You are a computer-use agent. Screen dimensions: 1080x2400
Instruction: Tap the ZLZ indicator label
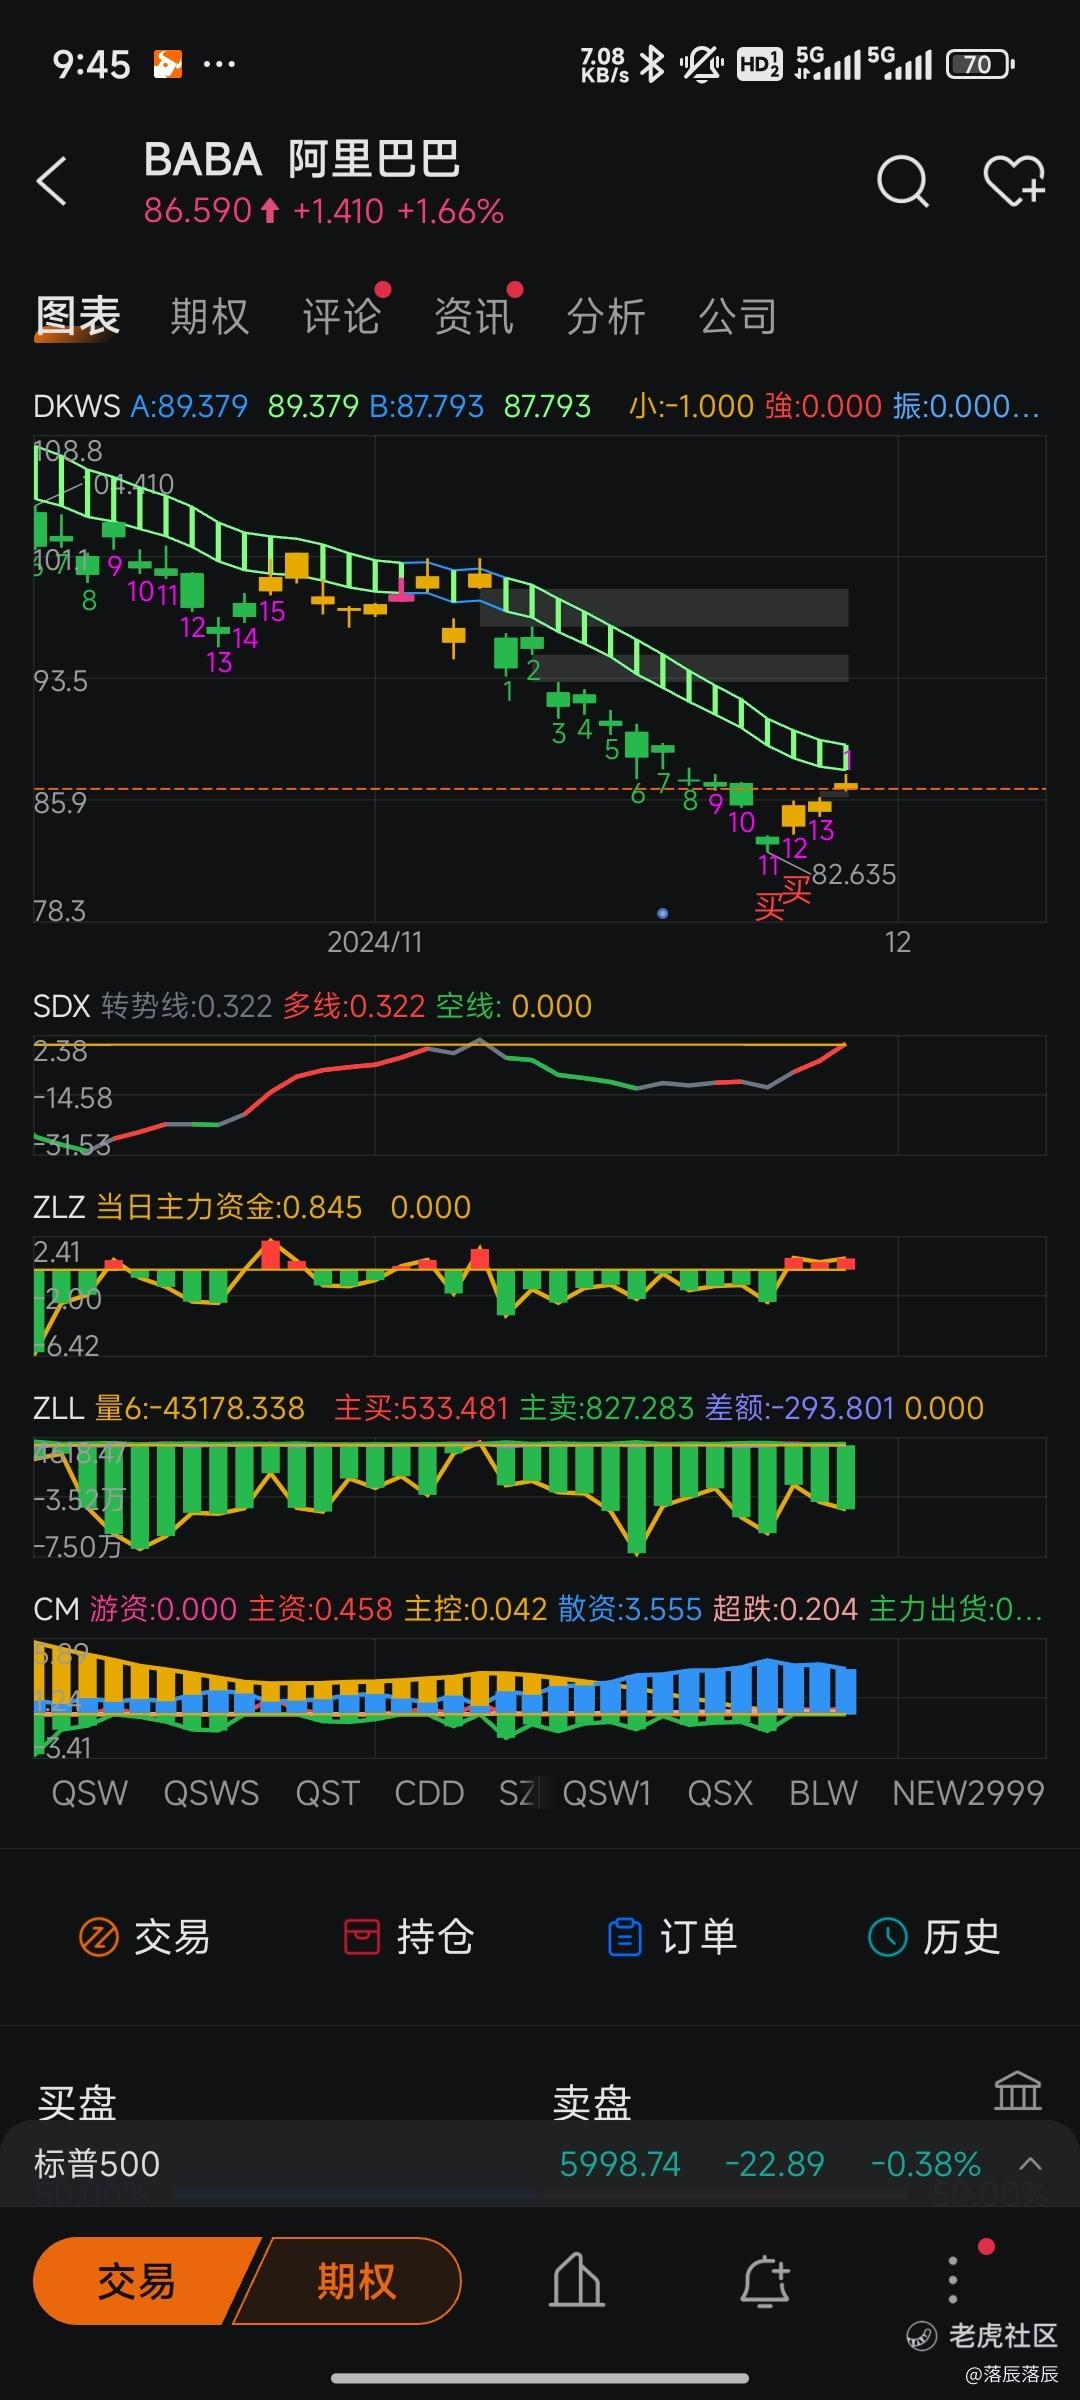[59, 1207]
